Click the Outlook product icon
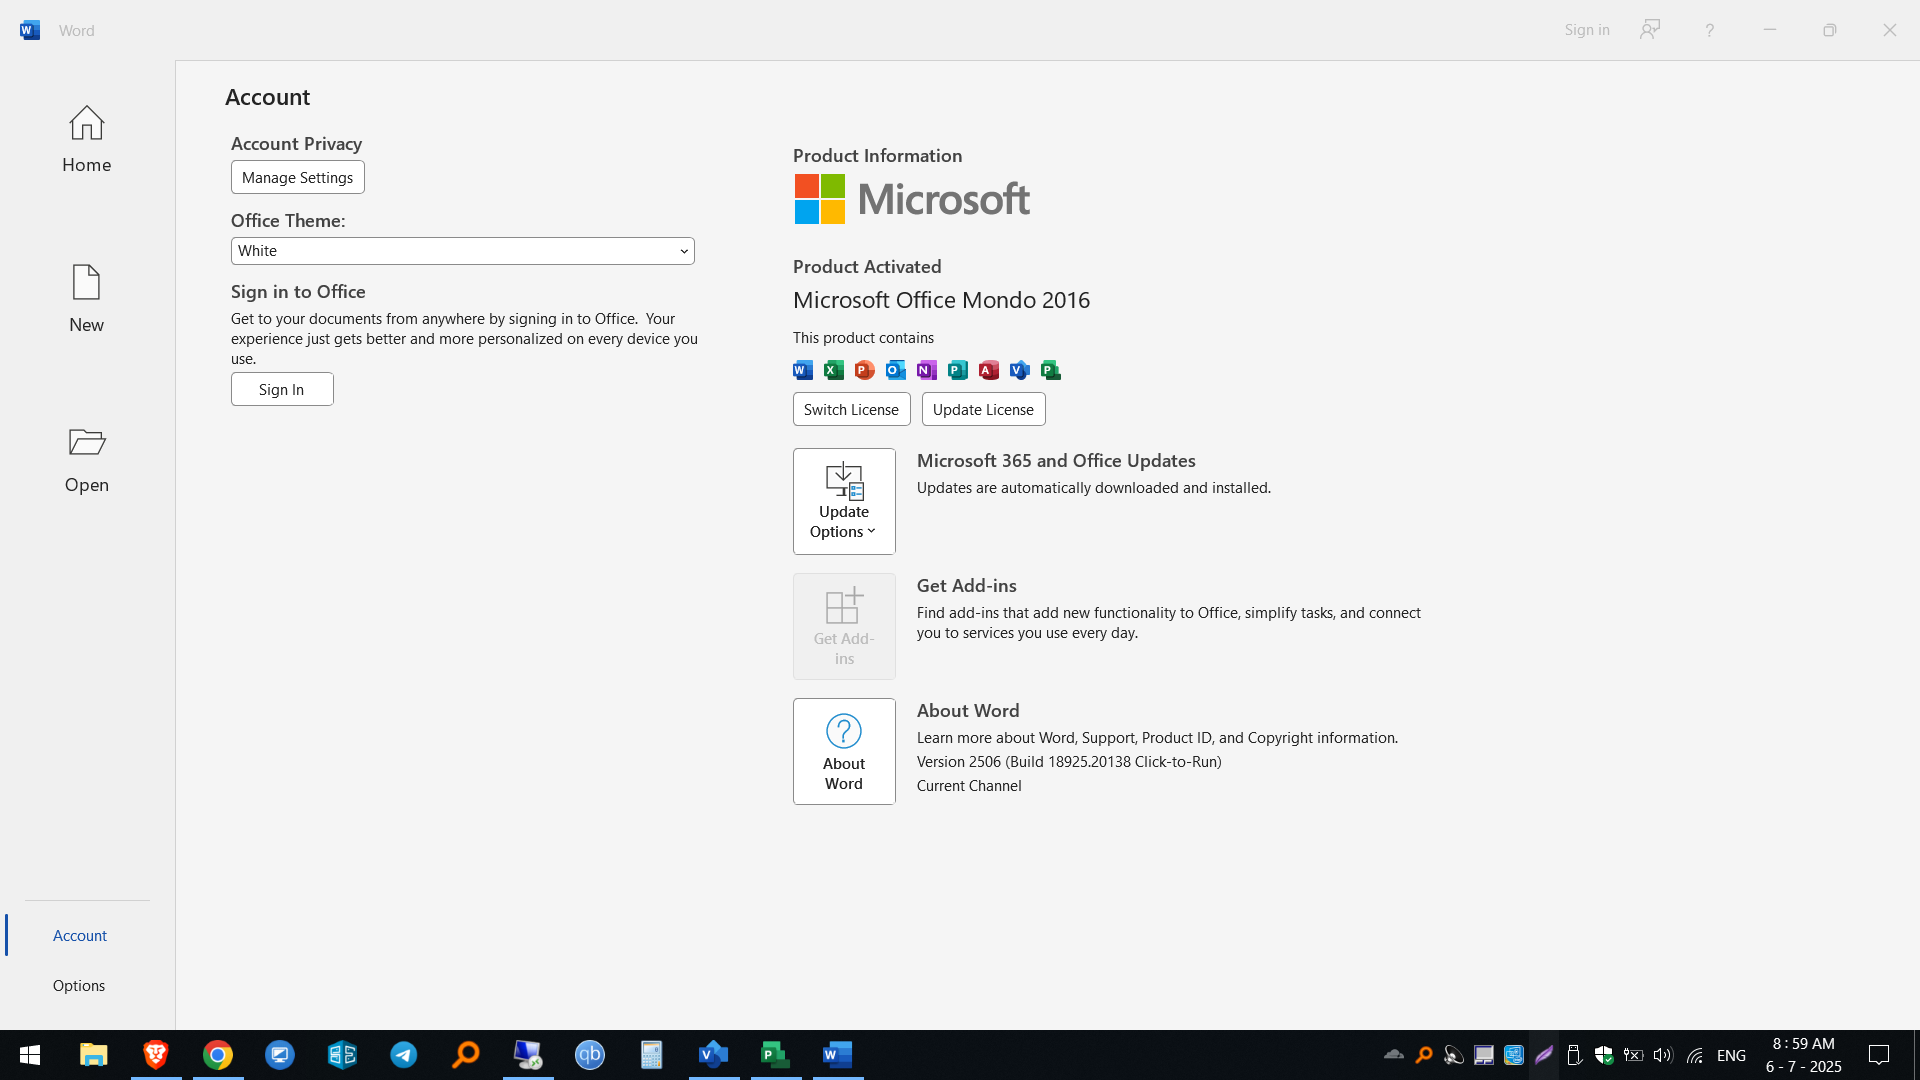The image size is (1920, 1080). coord(896,370)
